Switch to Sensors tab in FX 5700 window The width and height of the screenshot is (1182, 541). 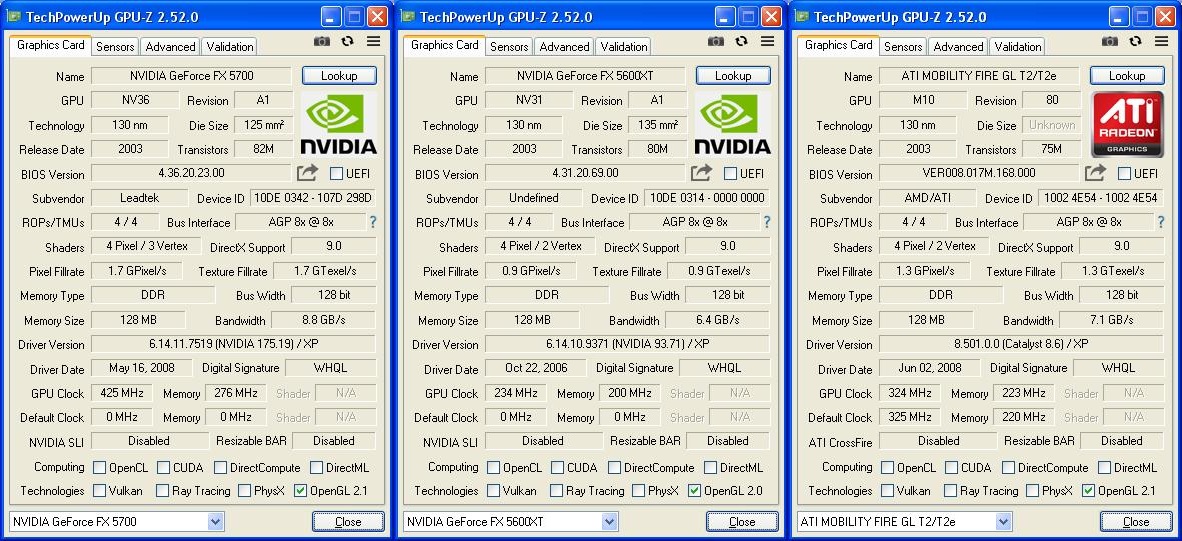coord(115,46)
